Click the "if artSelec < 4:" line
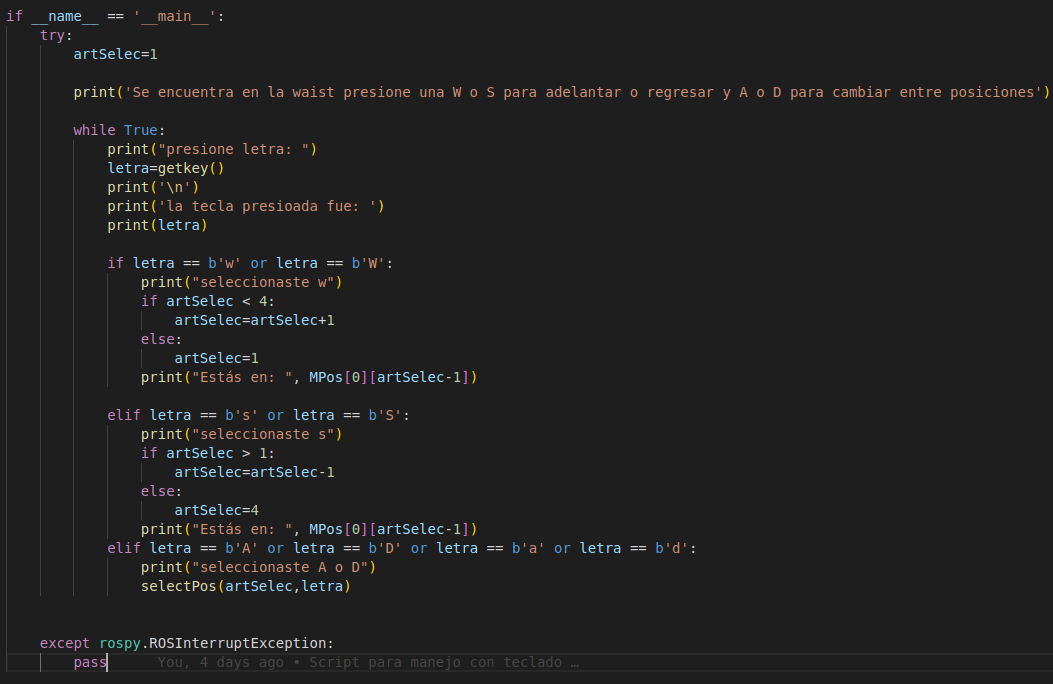Image resolution: width=1053 pixels, height=684 pixels. (x=208, y=301)
